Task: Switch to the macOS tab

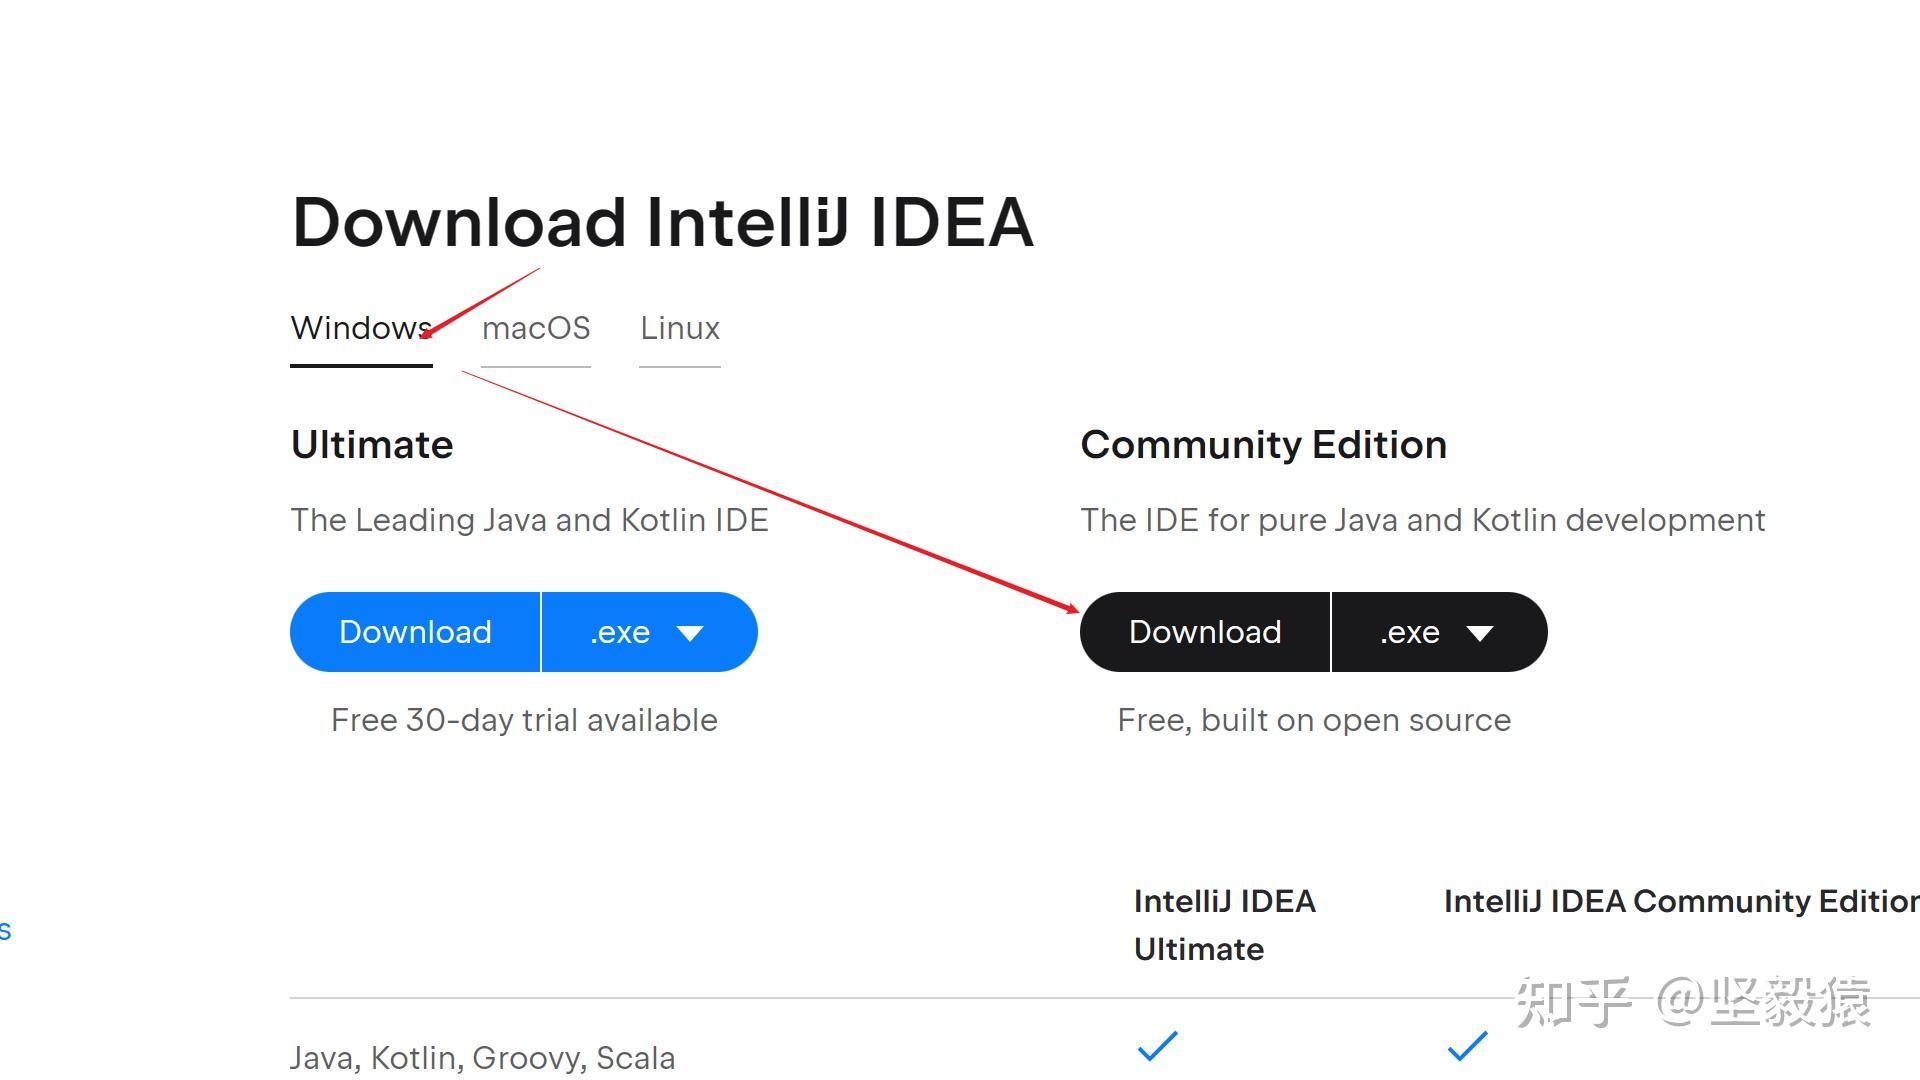Action: 536,329
